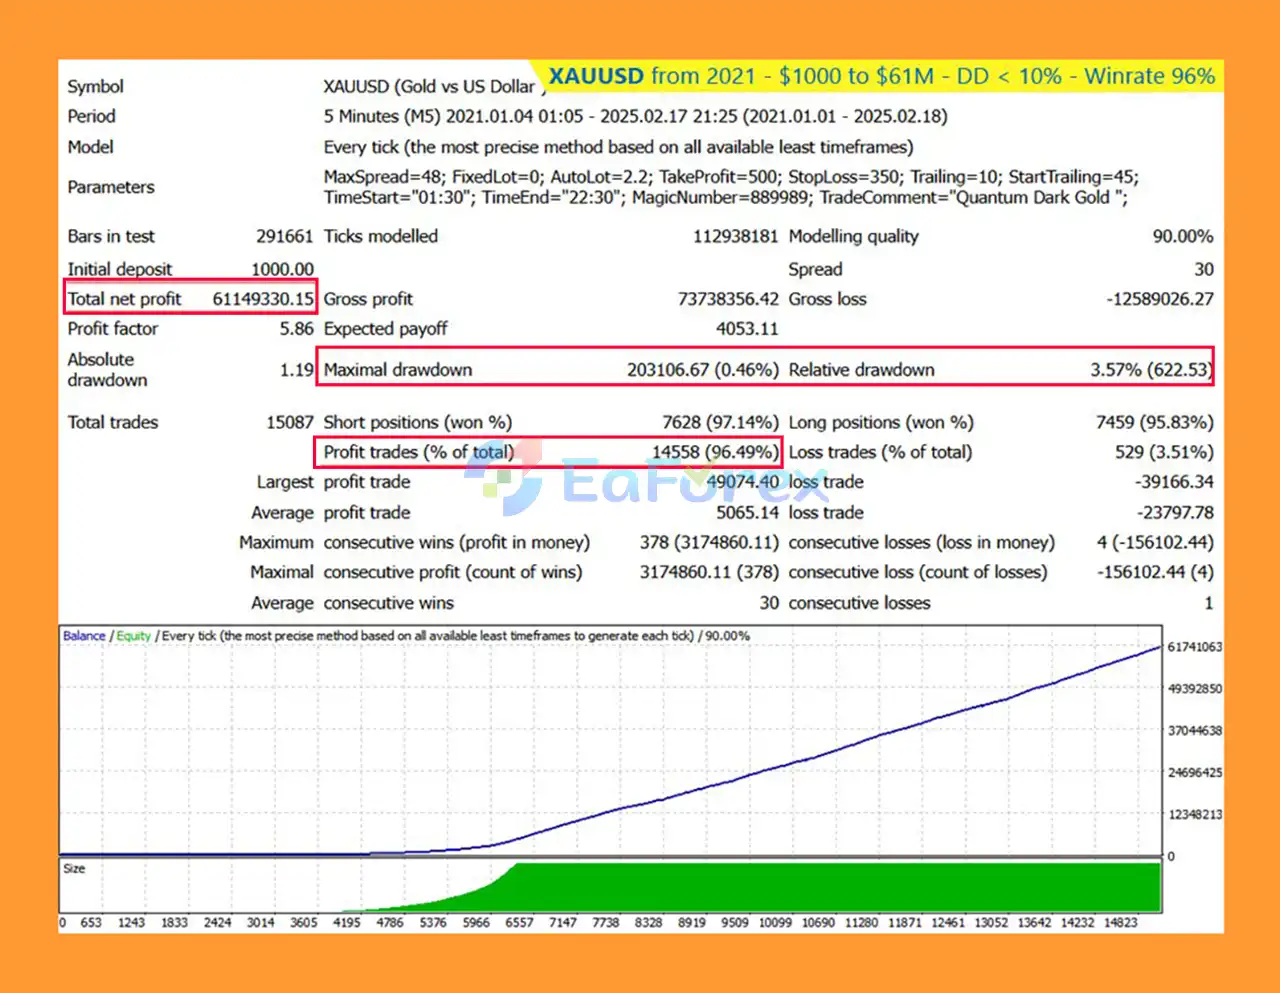
Task: Click the Equity legend label on chart
Action: 133,636
